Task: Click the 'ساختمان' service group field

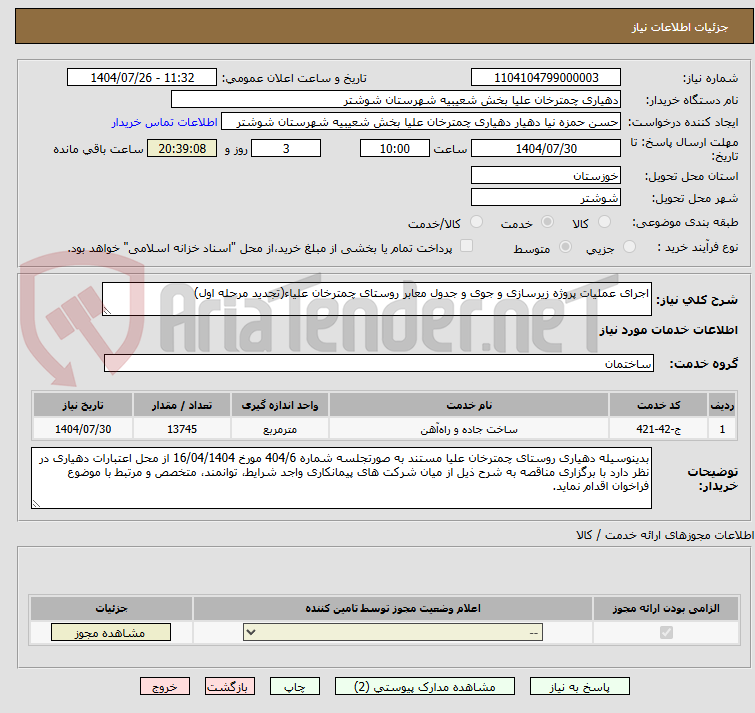Action: pyautogui.click(x=377, y=364)
